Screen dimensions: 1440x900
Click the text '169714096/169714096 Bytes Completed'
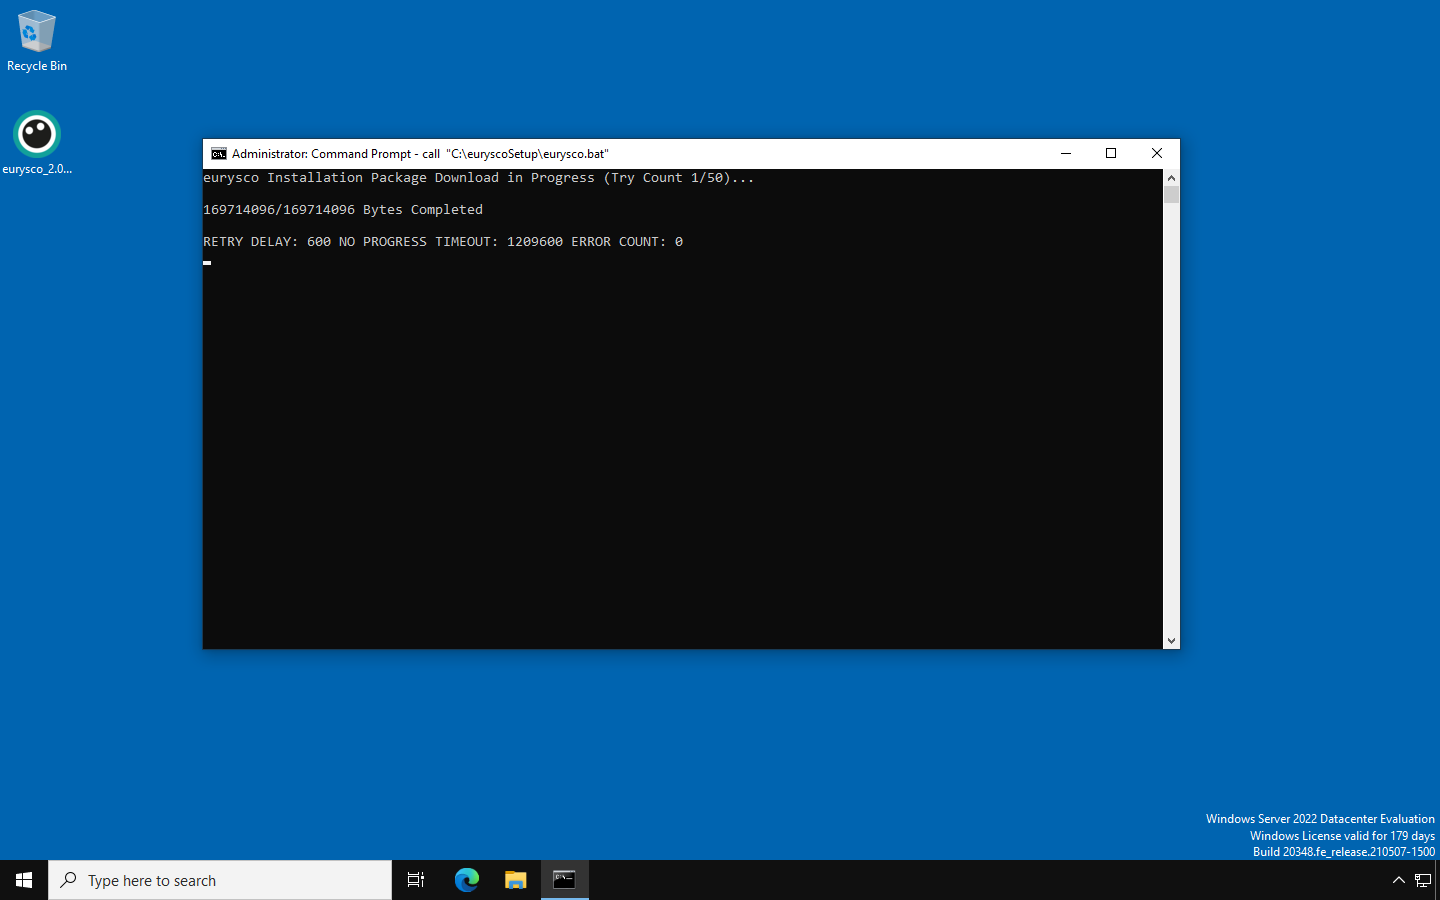tap(343, 210)
